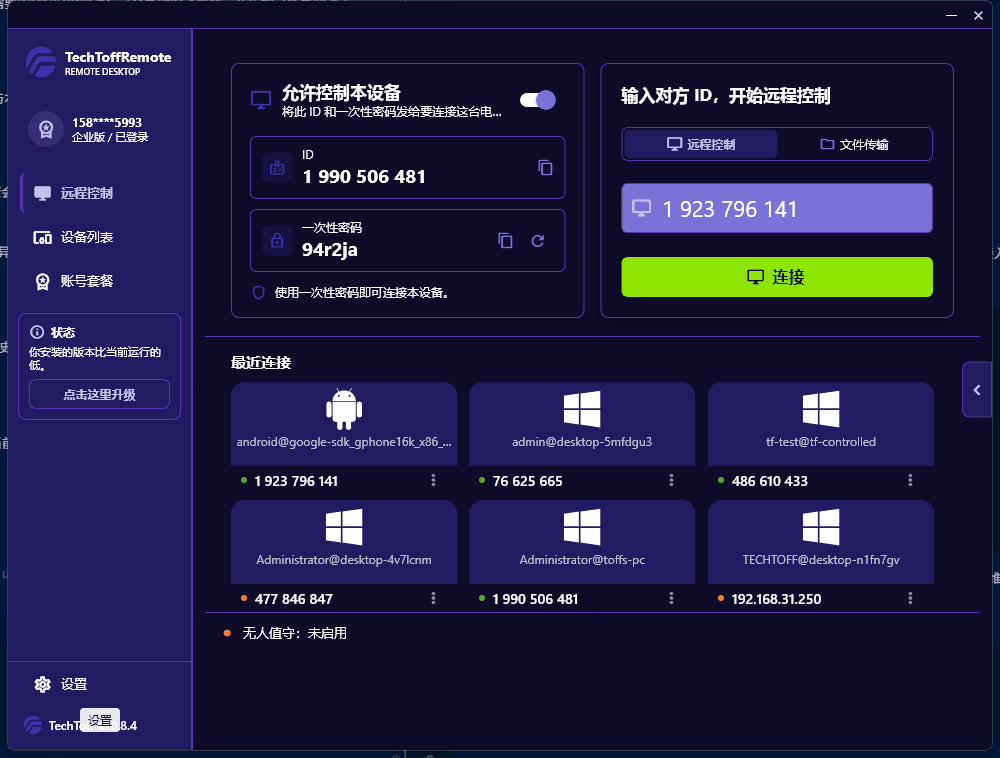
Task: Open the 远程控制 sidebar item
Action: (x=99, y=193)
